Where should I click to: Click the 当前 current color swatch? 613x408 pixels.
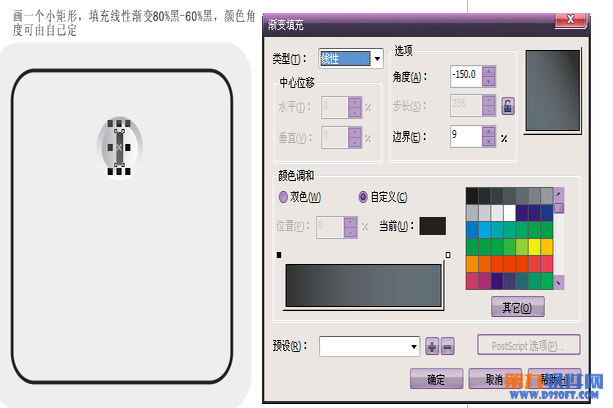[x=432, y=226]
